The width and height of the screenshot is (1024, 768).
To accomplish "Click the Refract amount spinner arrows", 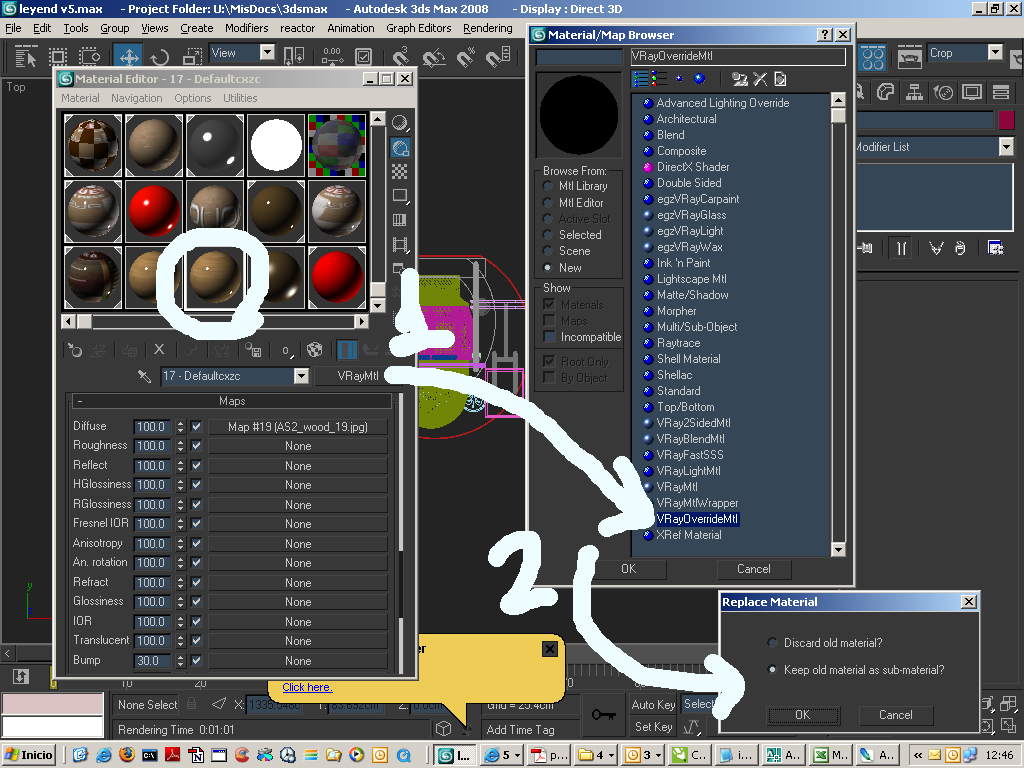I will (x=181, y=583).
